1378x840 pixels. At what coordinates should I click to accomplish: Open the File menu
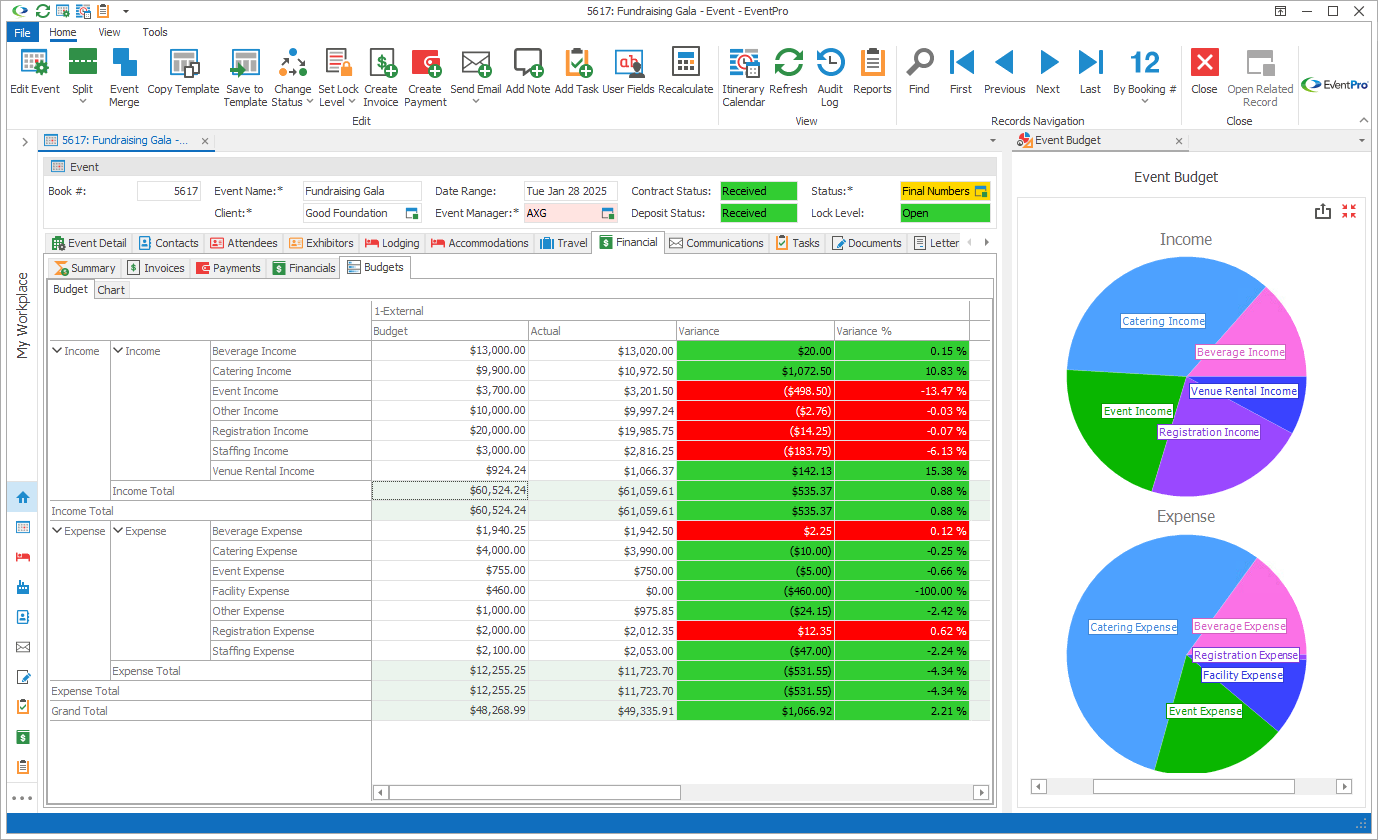pos(23,32)
